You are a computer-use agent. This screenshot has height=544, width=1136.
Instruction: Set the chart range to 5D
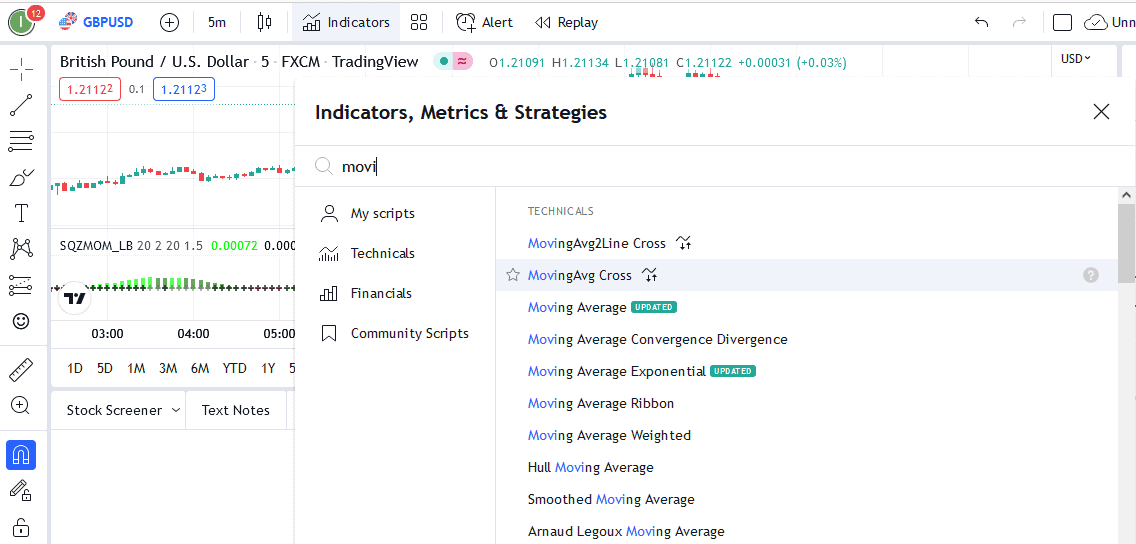tap(105, 368)
